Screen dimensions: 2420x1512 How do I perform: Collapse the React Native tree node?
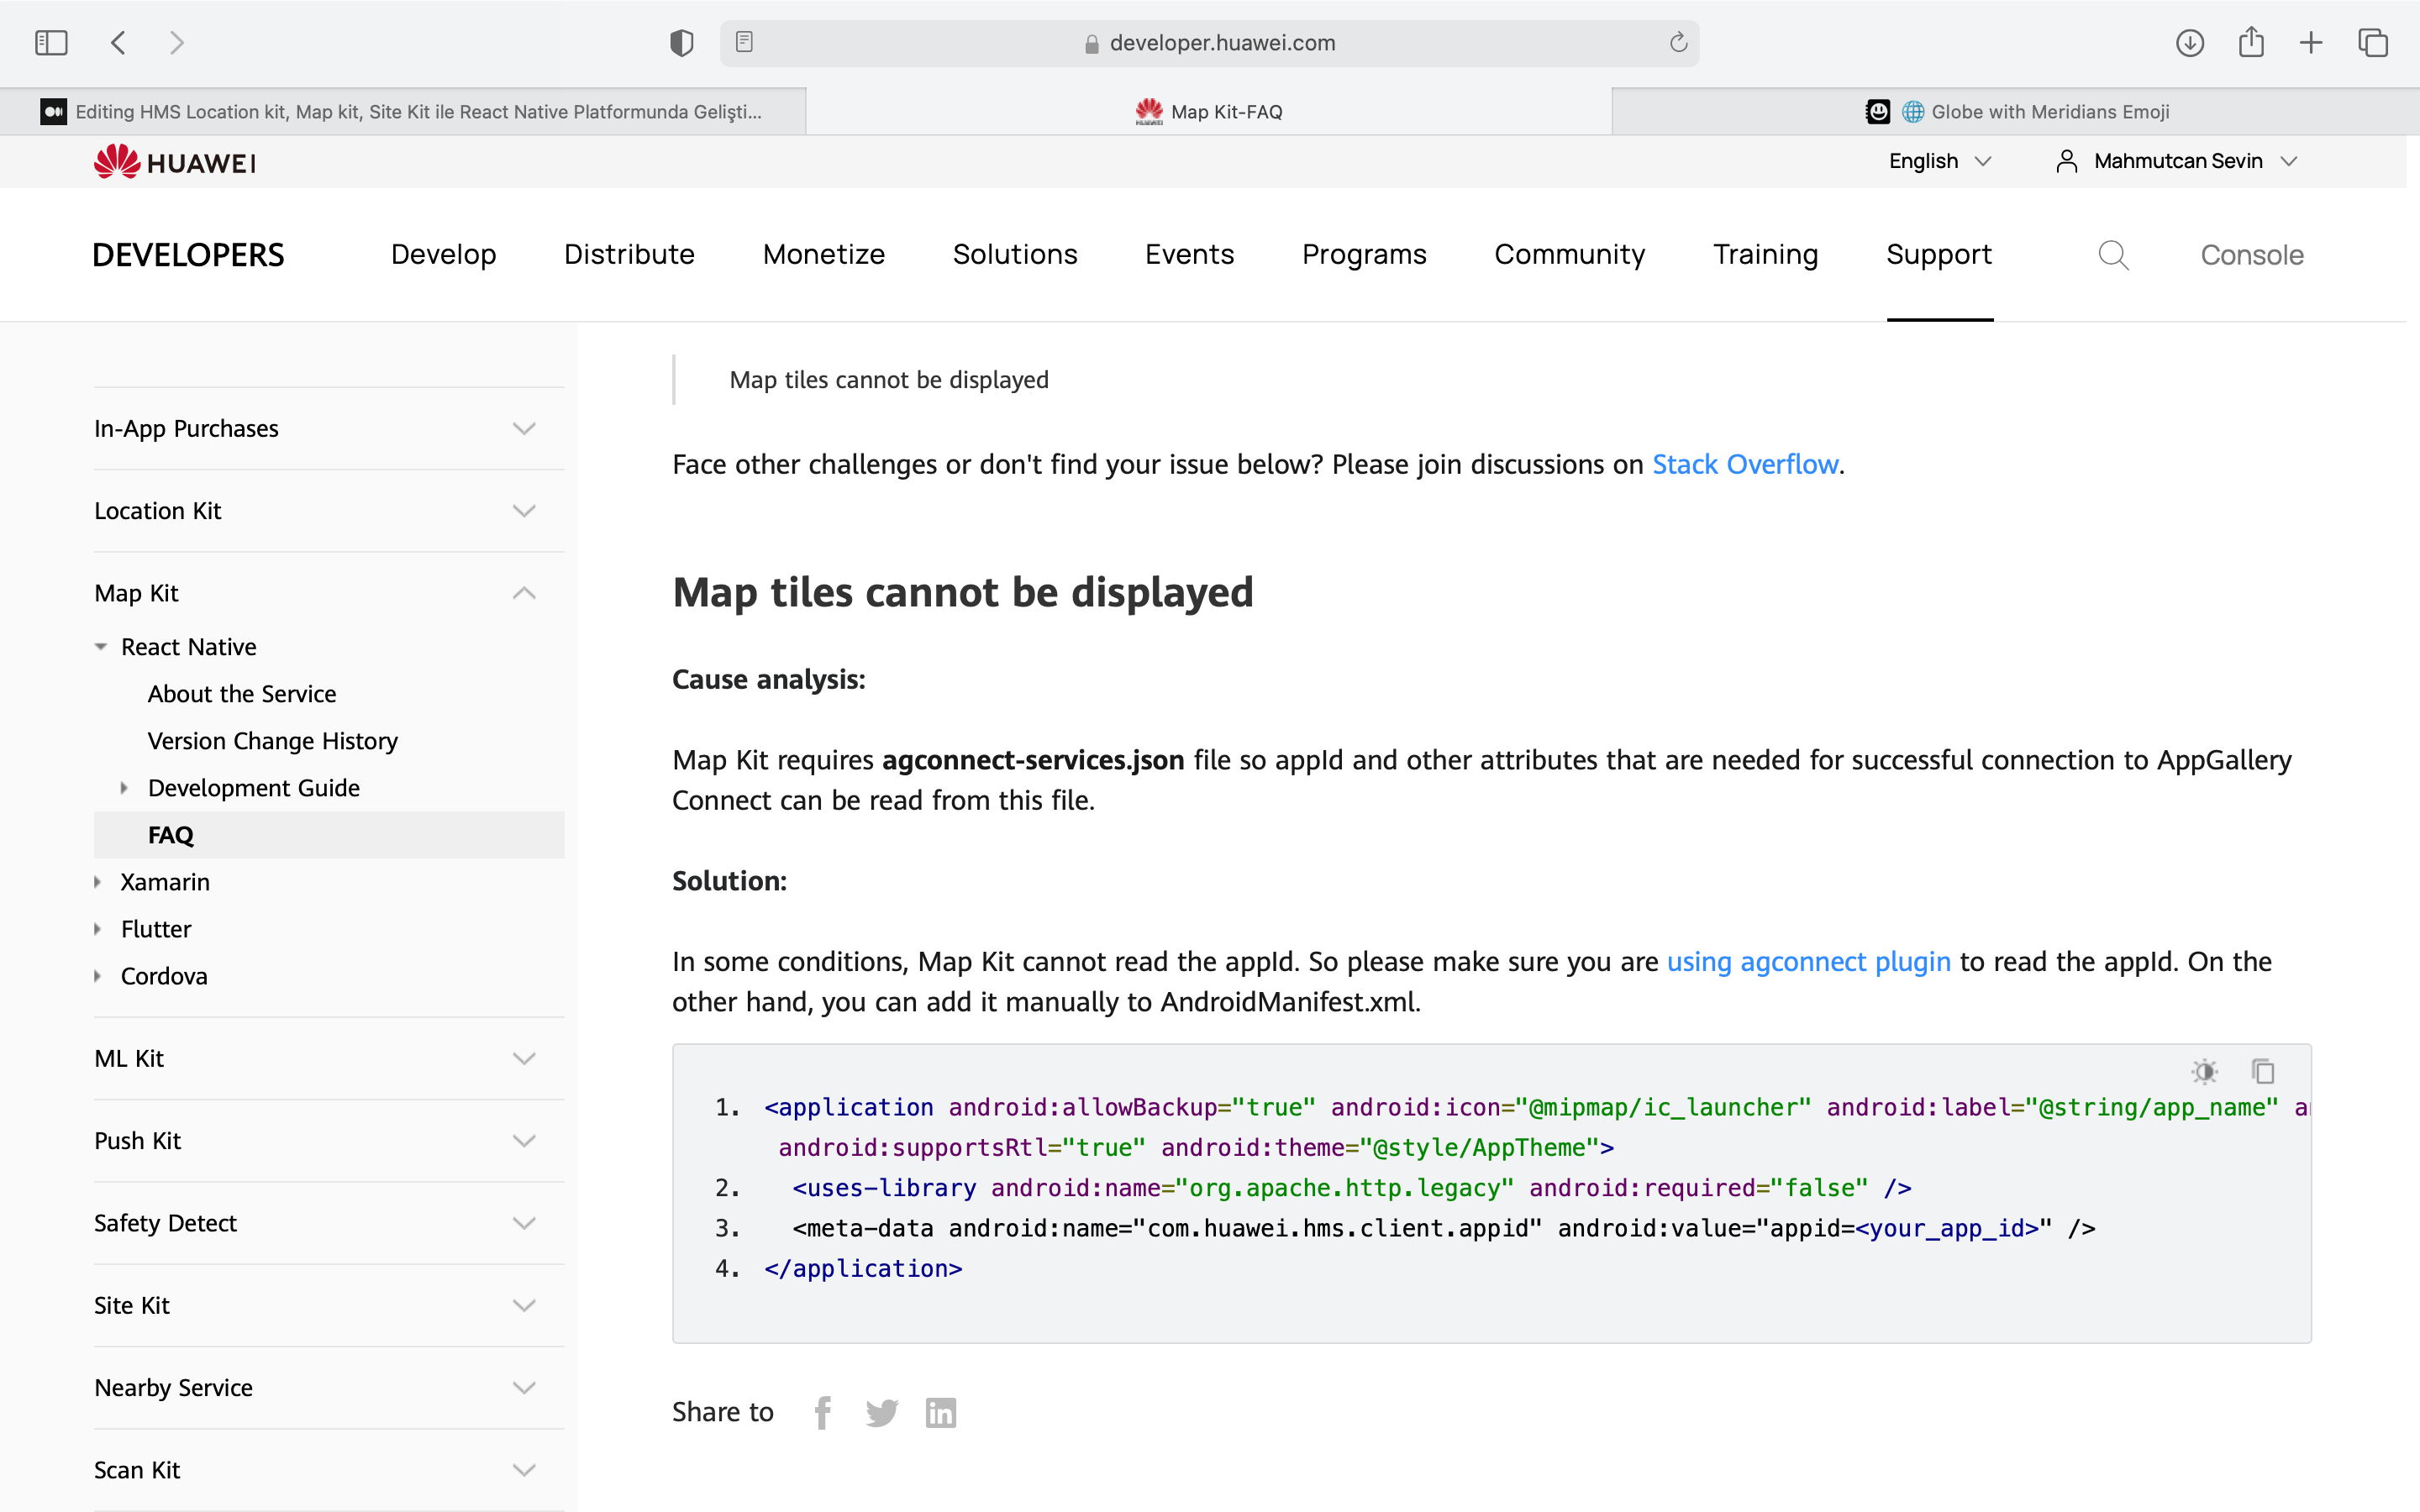(101, 647)
